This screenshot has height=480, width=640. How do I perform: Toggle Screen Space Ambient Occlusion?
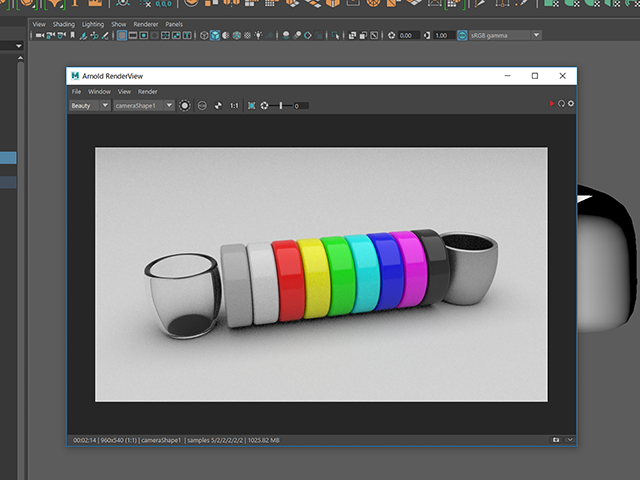[x=286, y=36]
